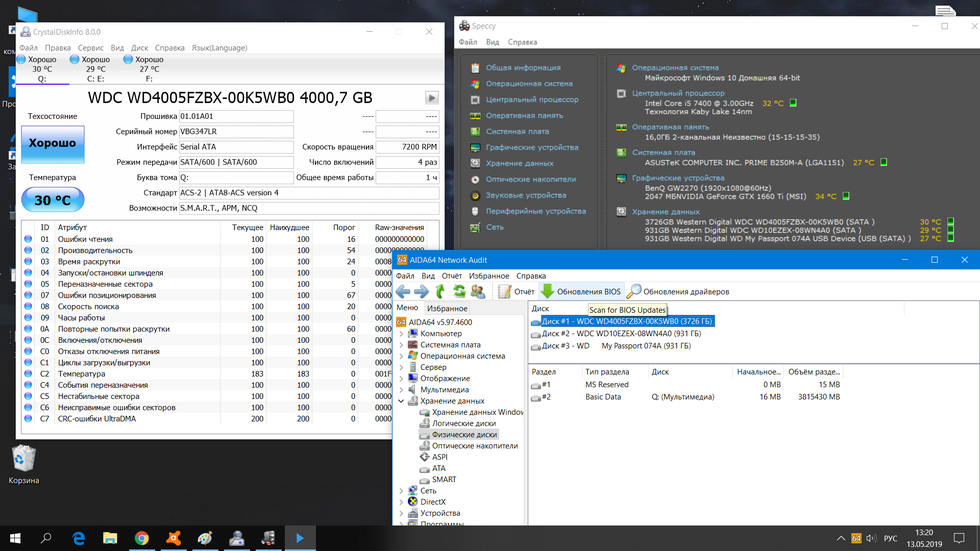The height and width of the screenshot is (551, 980).
Task: Select Операционная система in Speccy sidebar
Action: pos(529,84)
